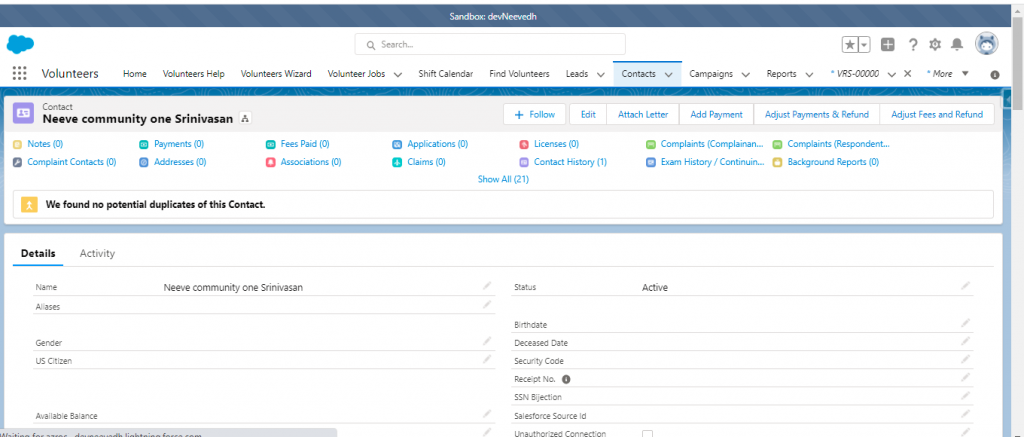1024x437 pixels.
Task: Go to the Home tab
Action: (135, 74)
